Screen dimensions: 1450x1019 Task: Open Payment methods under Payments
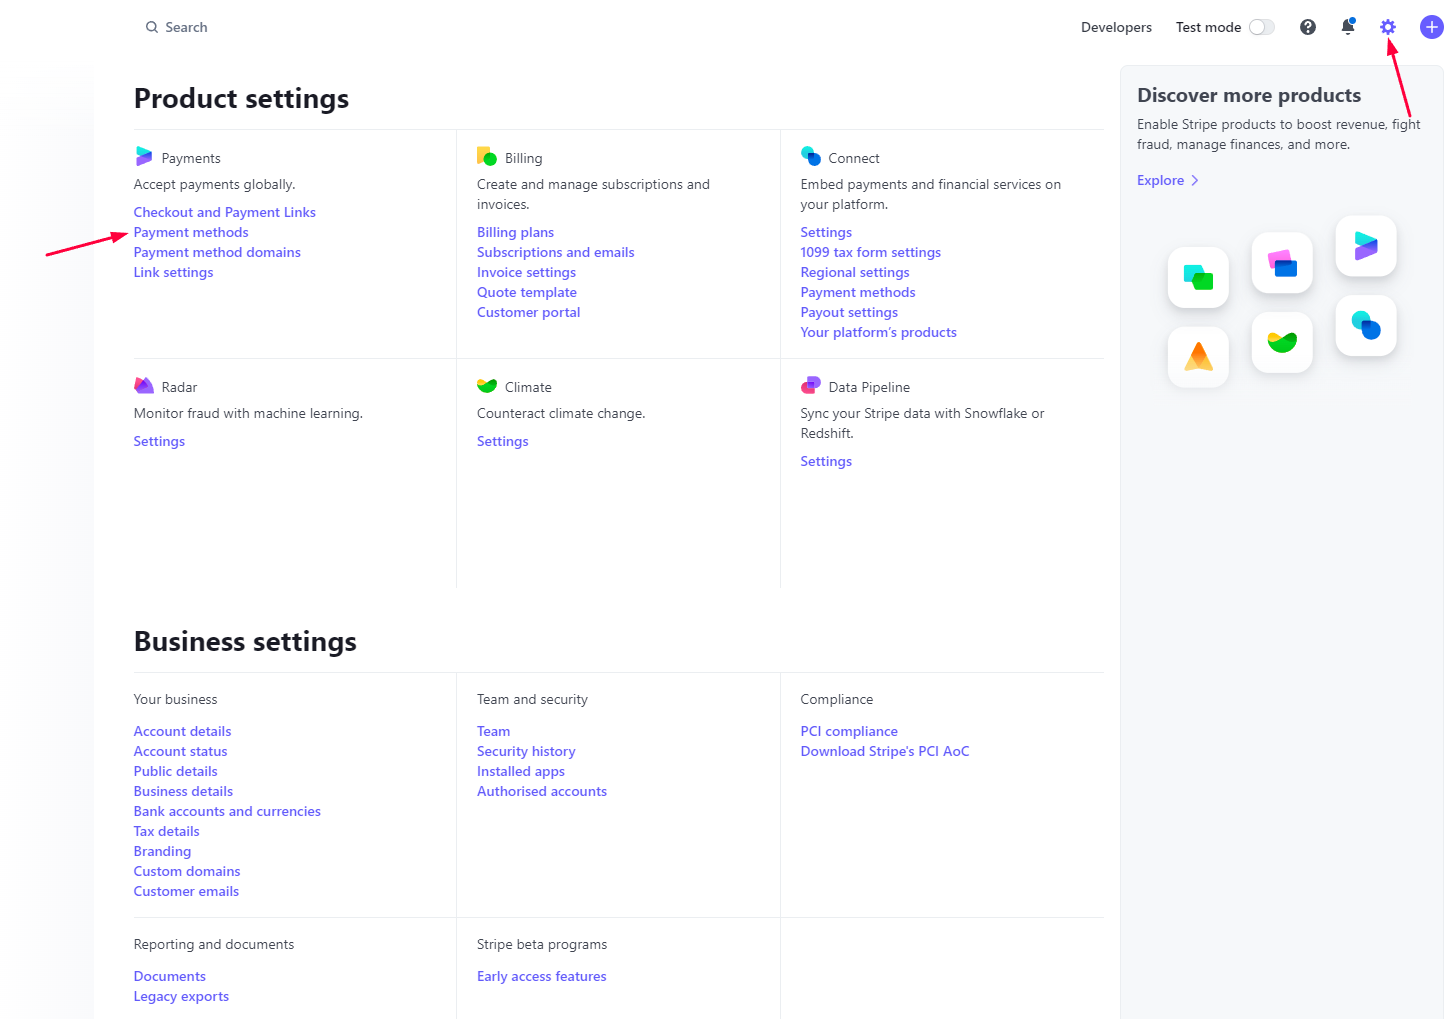click(191, 232)
